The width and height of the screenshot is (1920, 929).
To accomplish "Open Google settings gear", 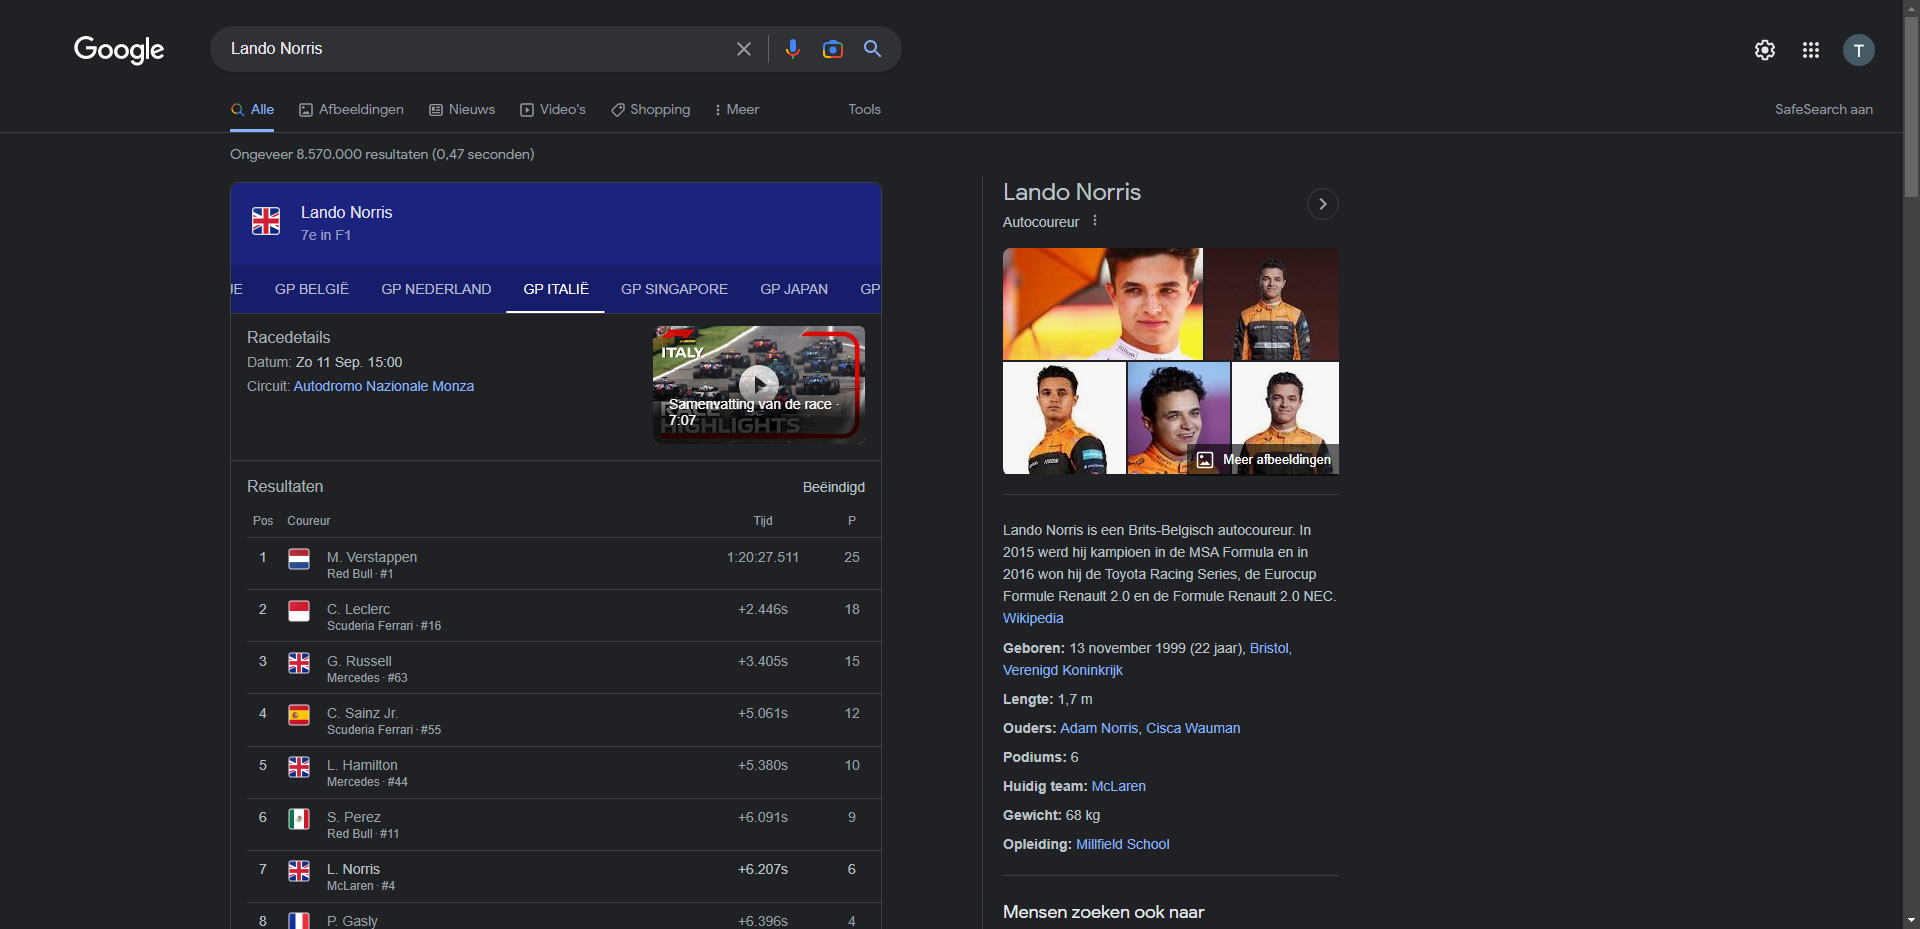I will coord(1764,50).
